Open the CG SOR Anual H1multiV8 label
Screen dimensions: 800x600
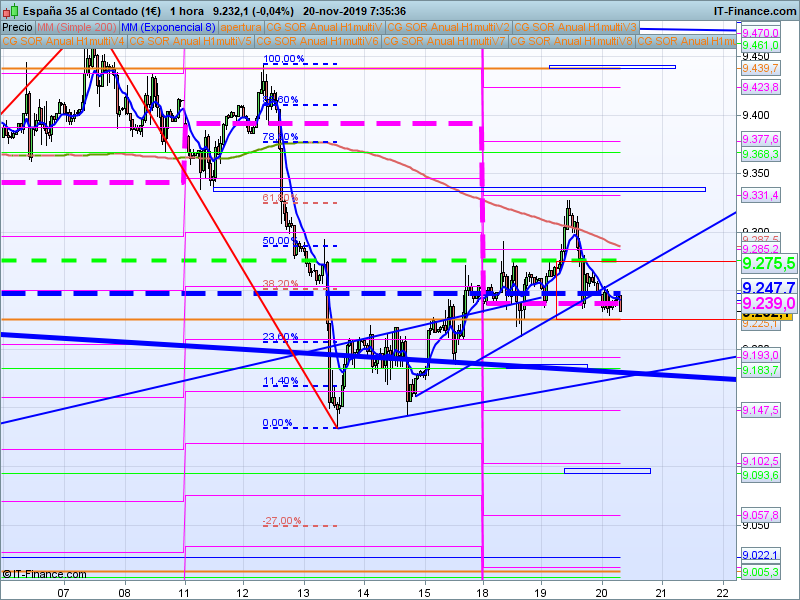[571, 41]
